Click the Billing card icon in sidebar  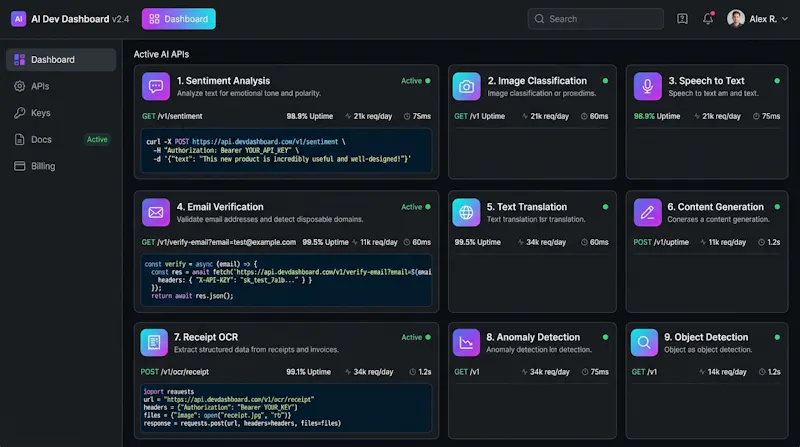pos(19,166)
